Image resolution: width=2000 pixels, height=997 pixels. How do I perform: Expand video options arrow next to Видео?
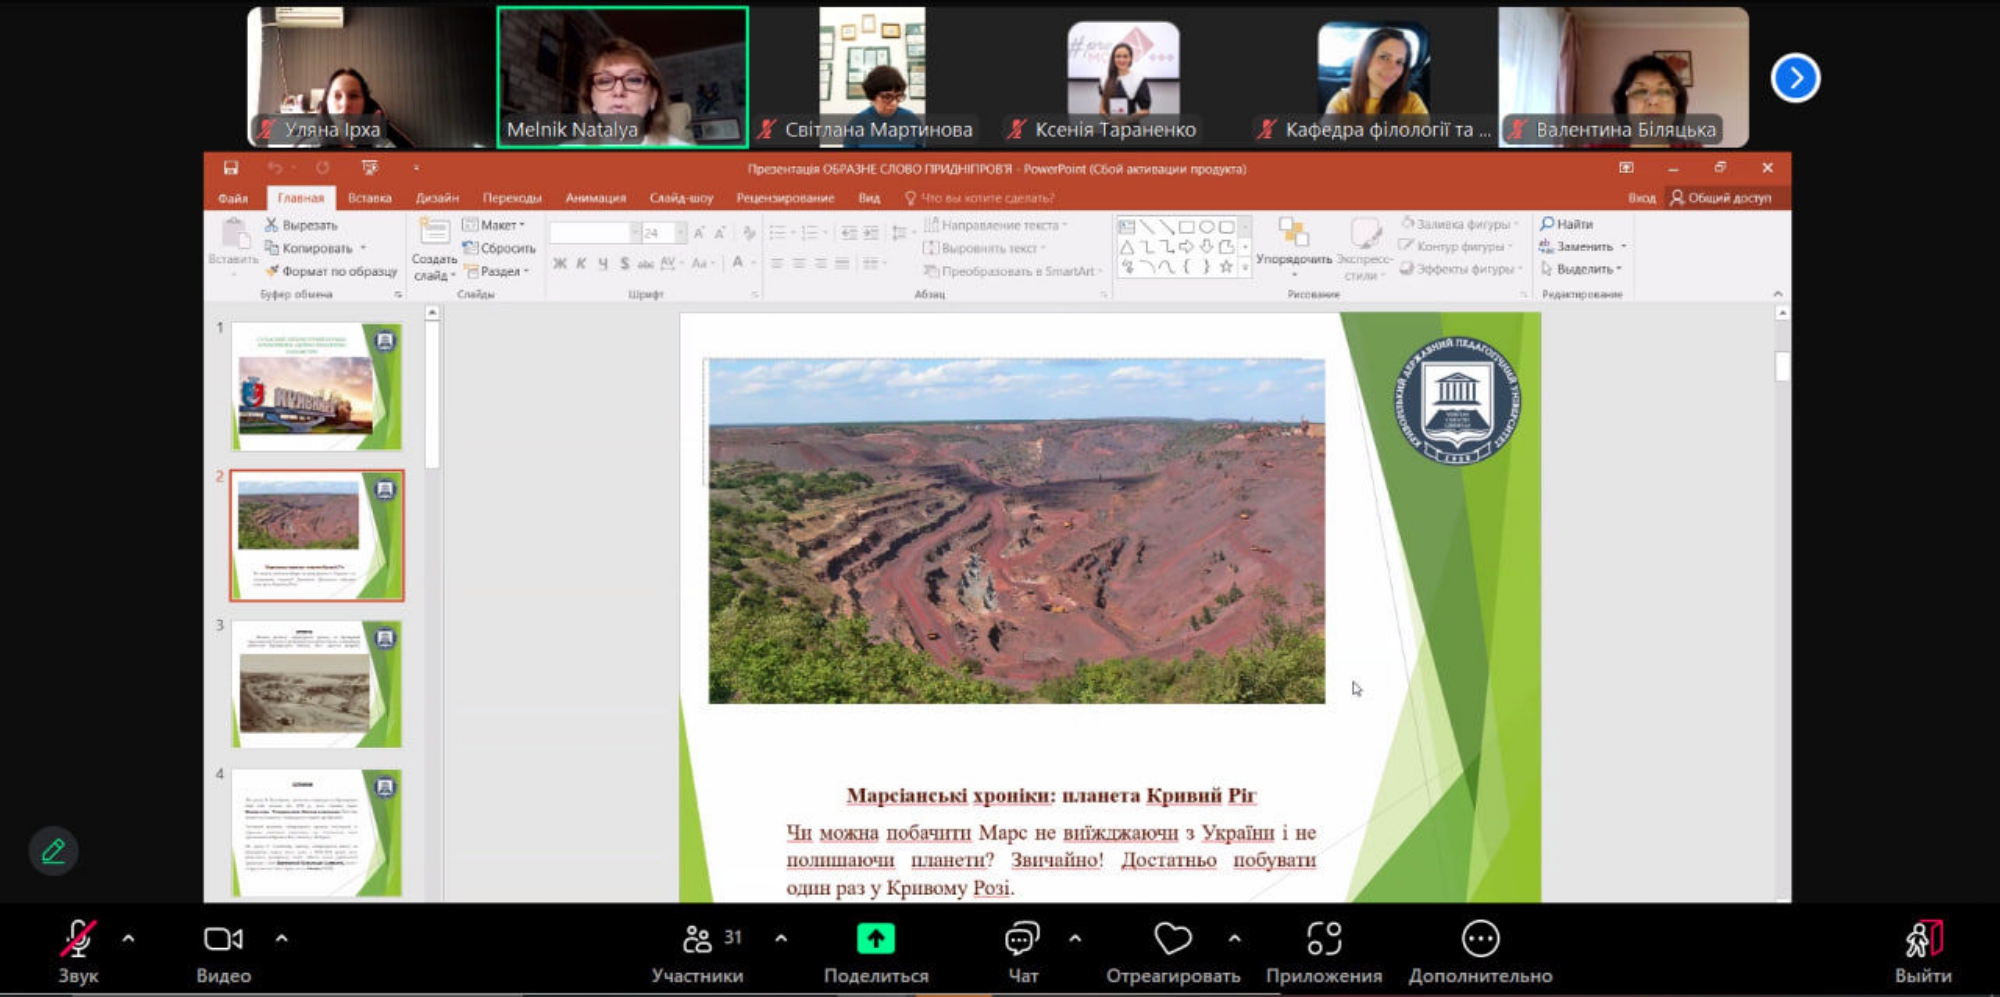coord(281,939)
